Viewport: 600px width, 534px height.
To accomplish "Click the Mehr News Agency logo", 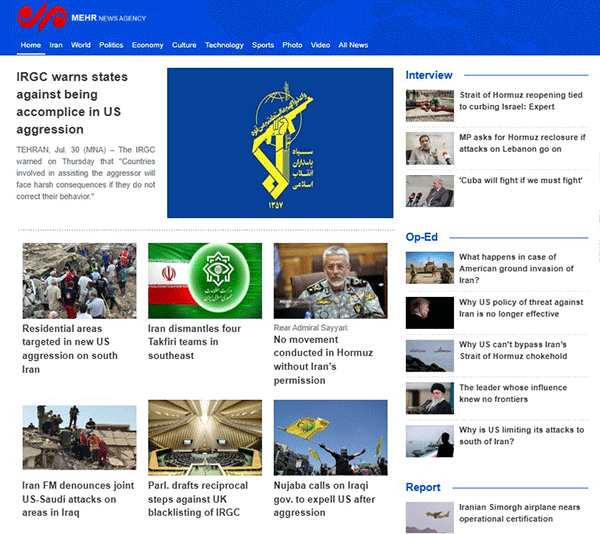I will point(82,17).
